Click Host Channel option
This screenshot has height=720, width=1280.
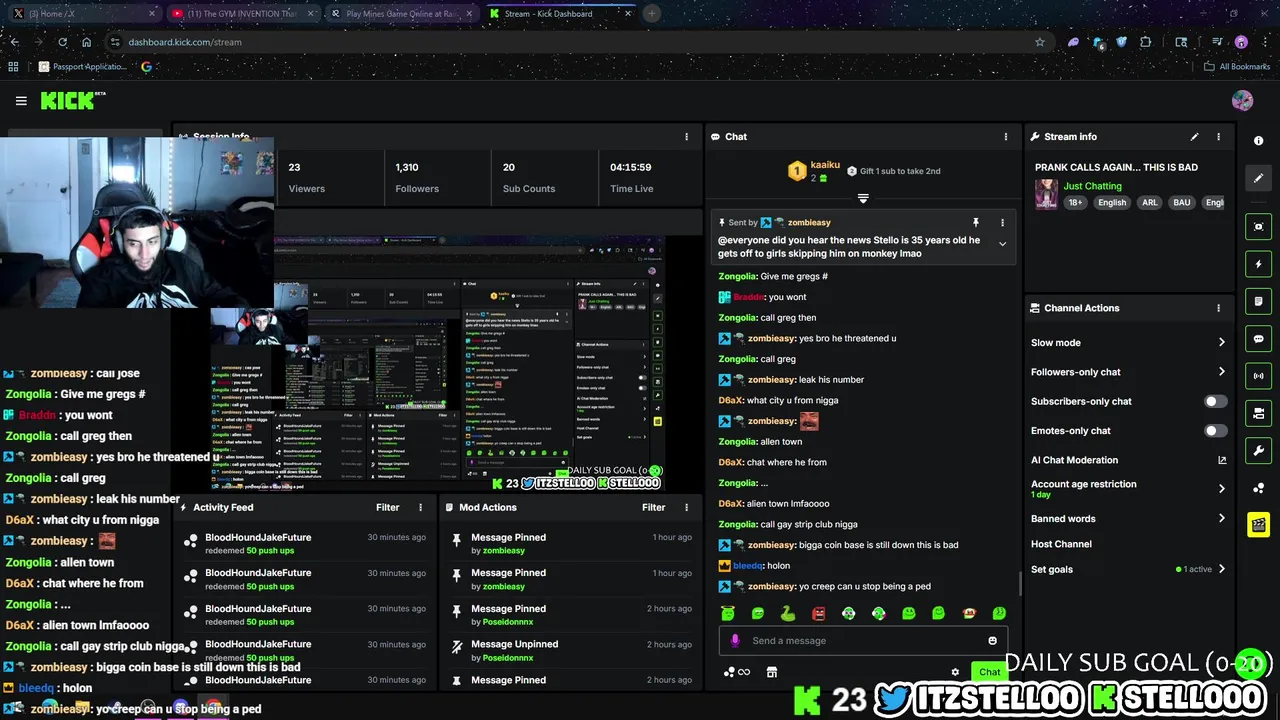[x=1061, y=544]
